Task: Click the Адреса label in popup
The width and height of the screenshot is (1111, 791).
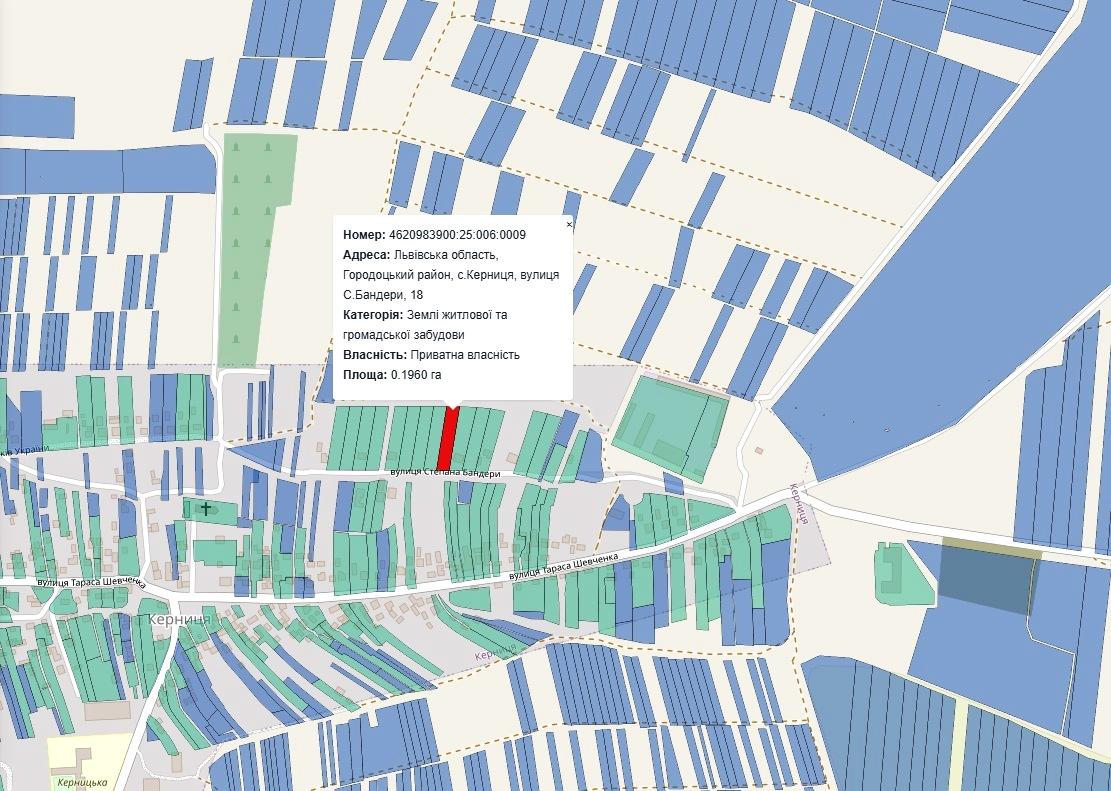Action: tap(363, 255)
